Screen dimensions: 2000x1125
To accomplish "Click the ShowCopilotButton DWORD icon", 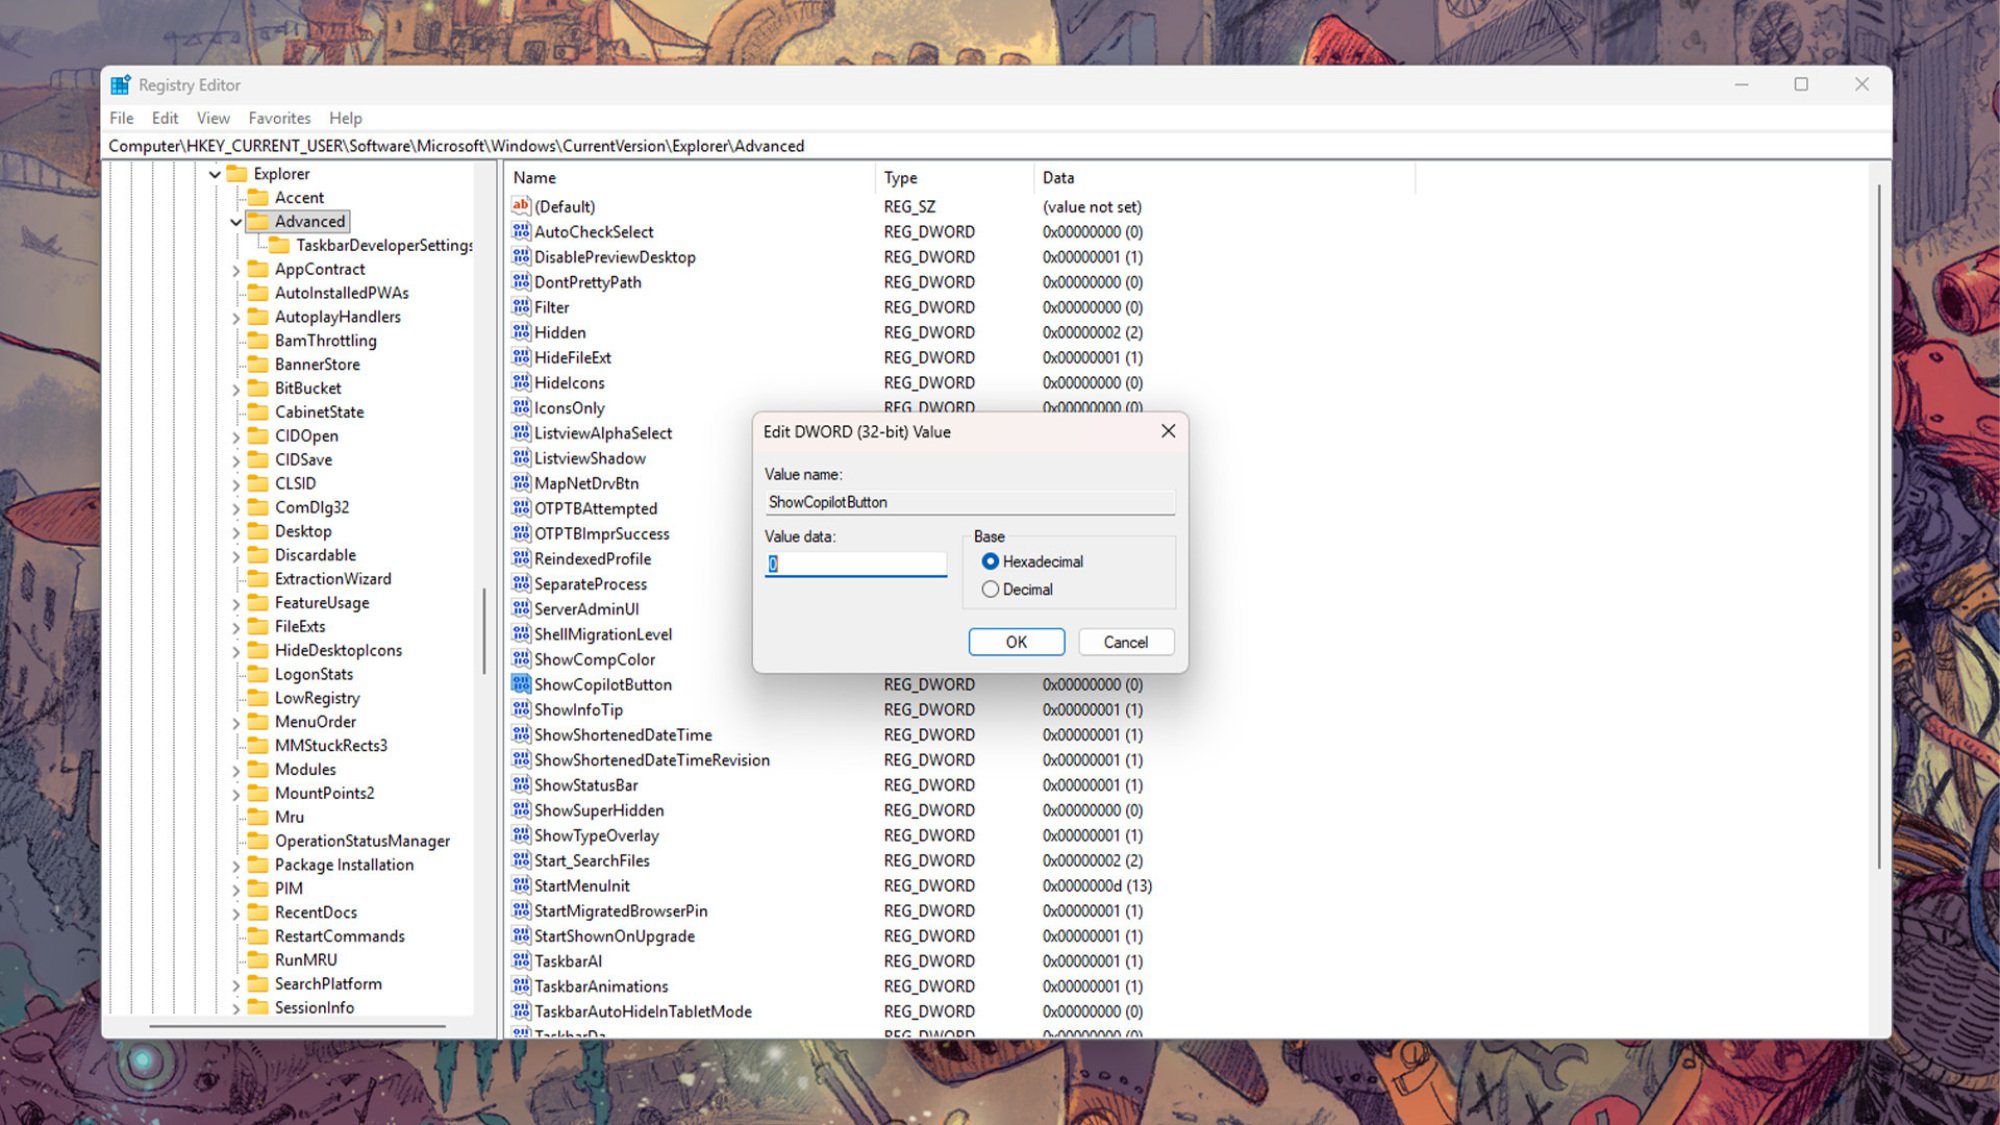I will tap(520, 684).
